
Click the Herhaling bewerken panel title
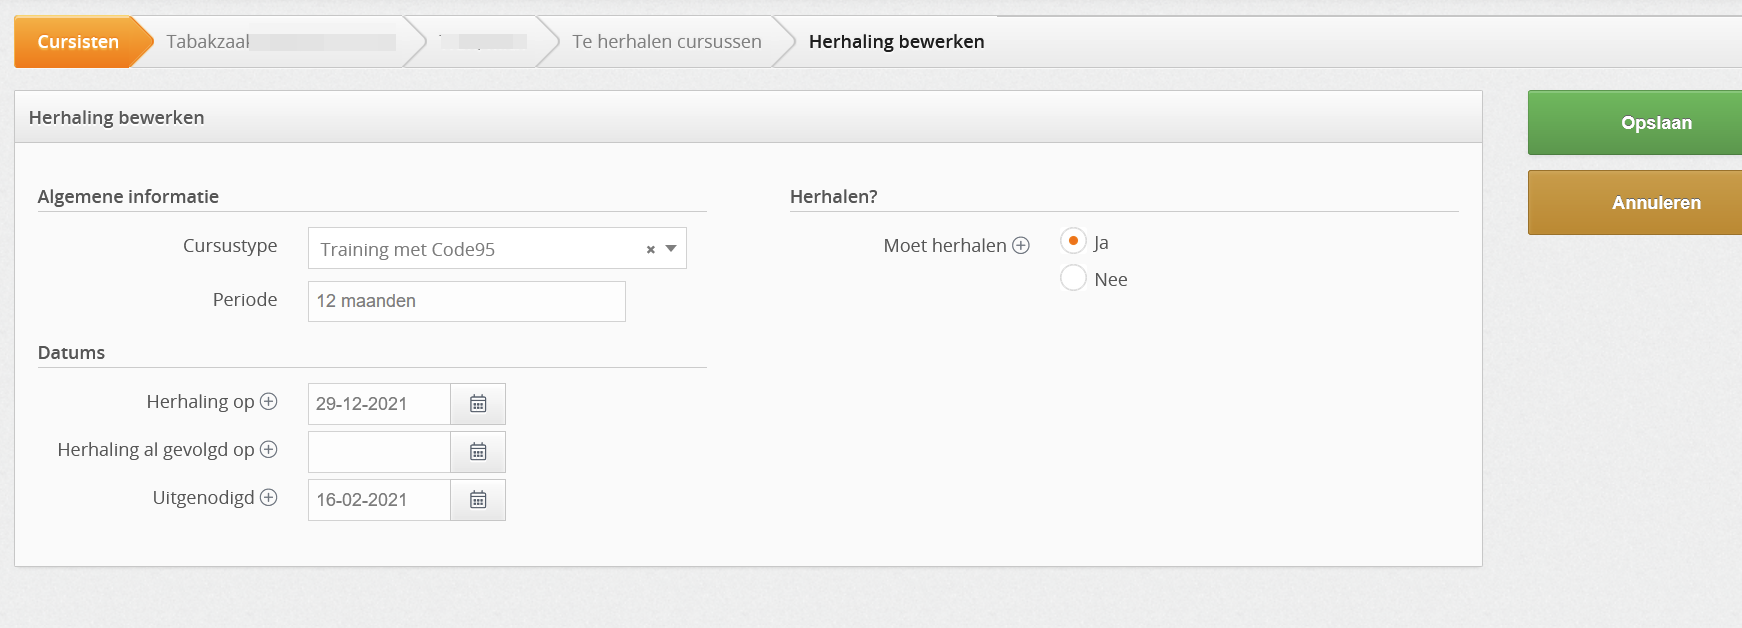pos(117,118)
